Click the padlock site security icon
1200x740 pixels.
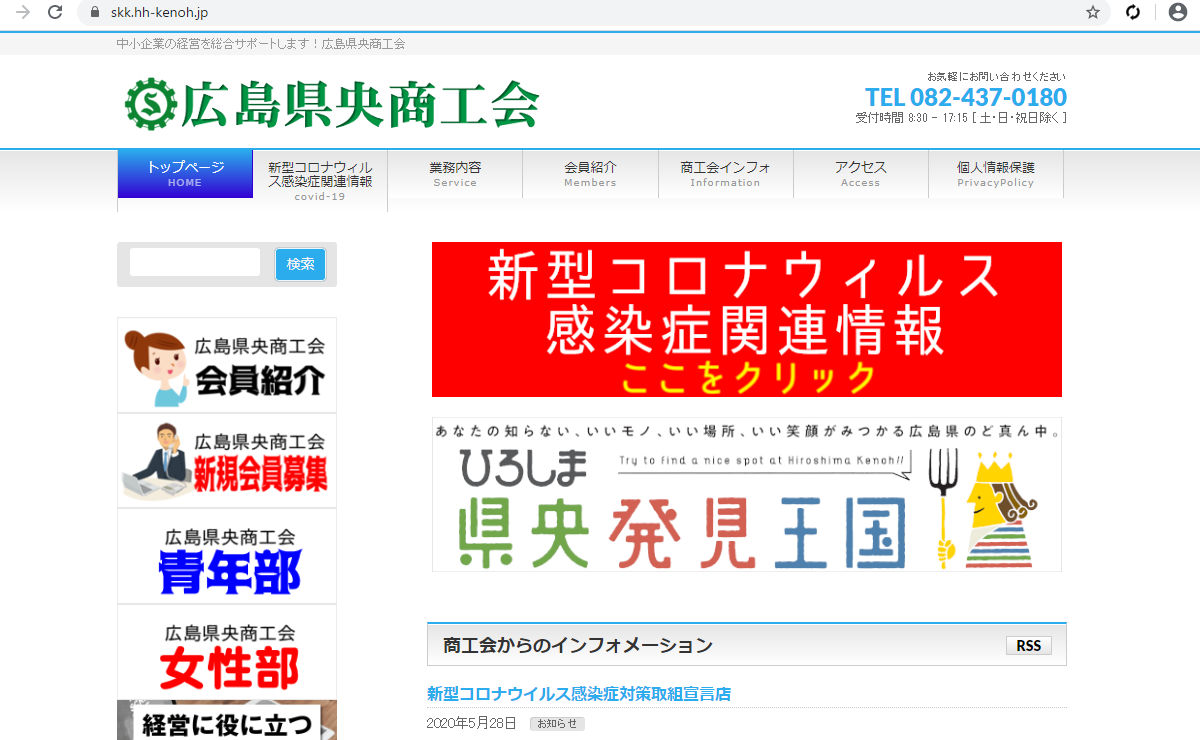click(x=95, y=12)
